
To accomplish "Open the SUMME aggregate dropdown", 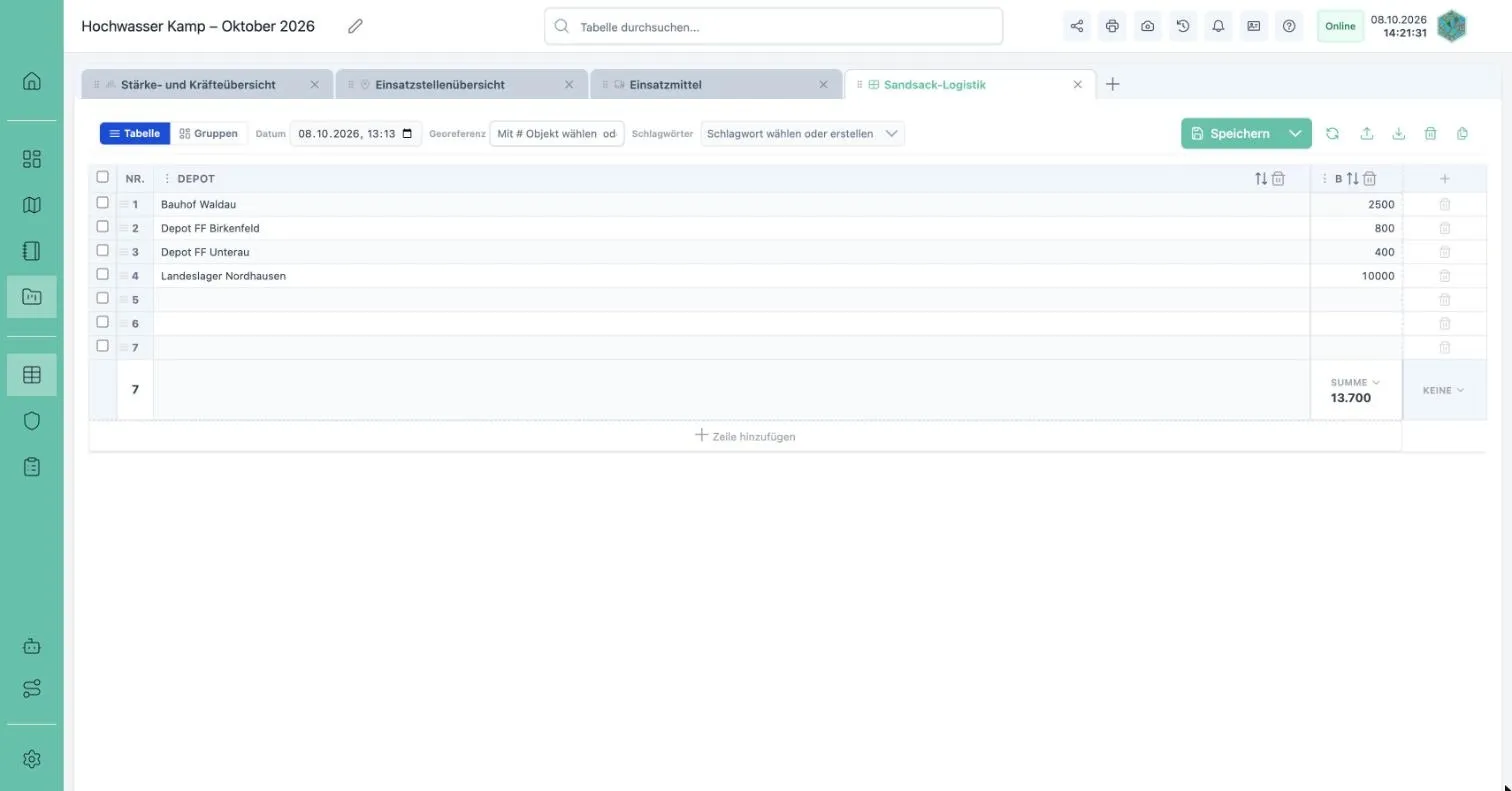I will point(1355,383).
